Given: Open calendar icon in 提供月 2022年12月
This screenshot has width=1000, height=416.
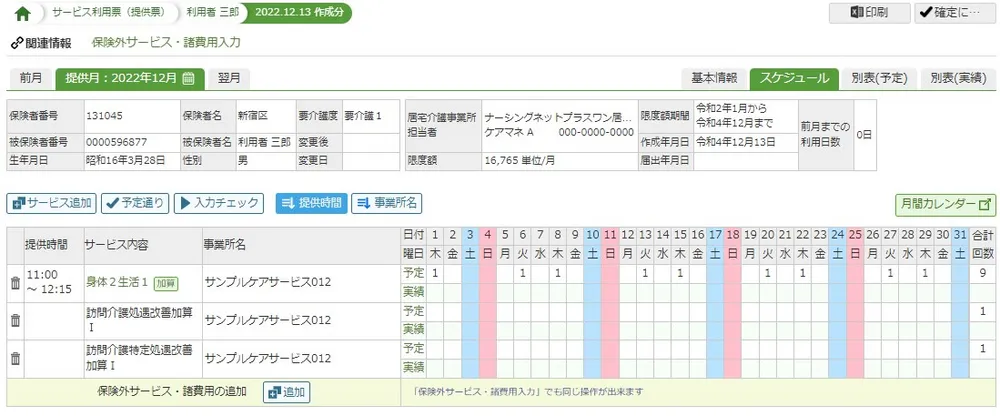Looking at the screenshot, I should 188,78.
